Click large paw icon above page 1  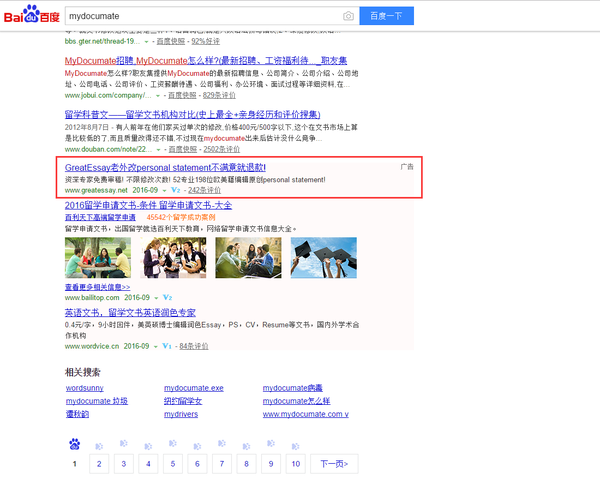[75, 444]
